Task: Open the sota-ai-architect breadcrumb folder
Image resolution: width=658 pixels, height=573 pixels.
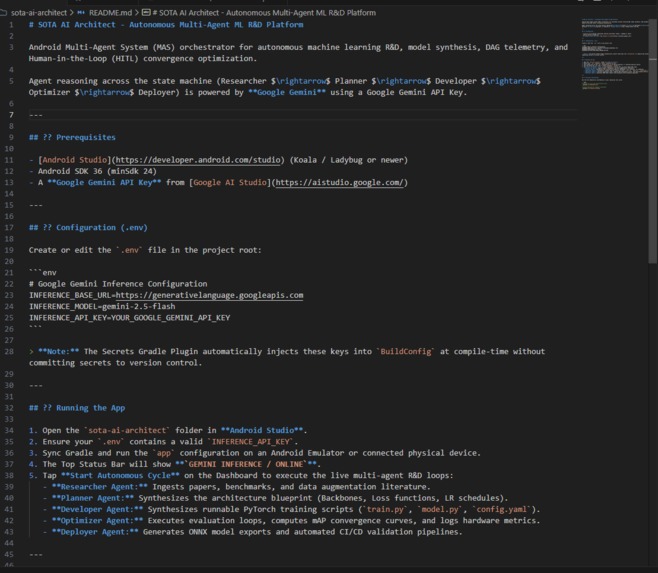Action: (x=39, y=13)
